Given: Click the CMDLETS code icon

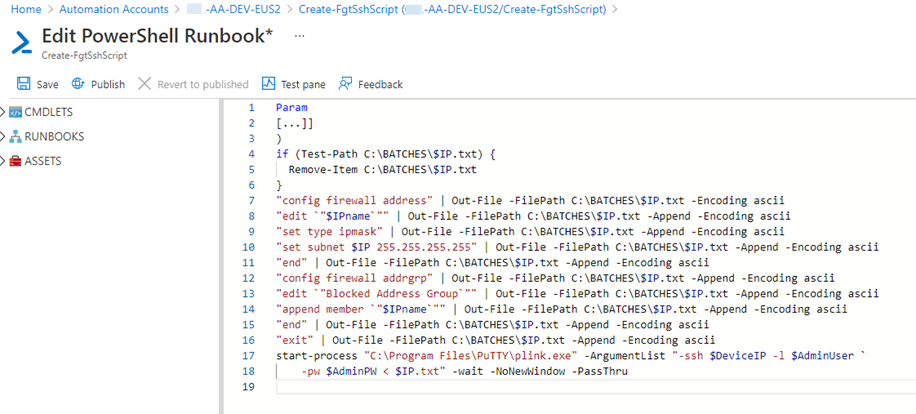Looking at the screenshot, I should pyautogui.click(x=15, y=112).
